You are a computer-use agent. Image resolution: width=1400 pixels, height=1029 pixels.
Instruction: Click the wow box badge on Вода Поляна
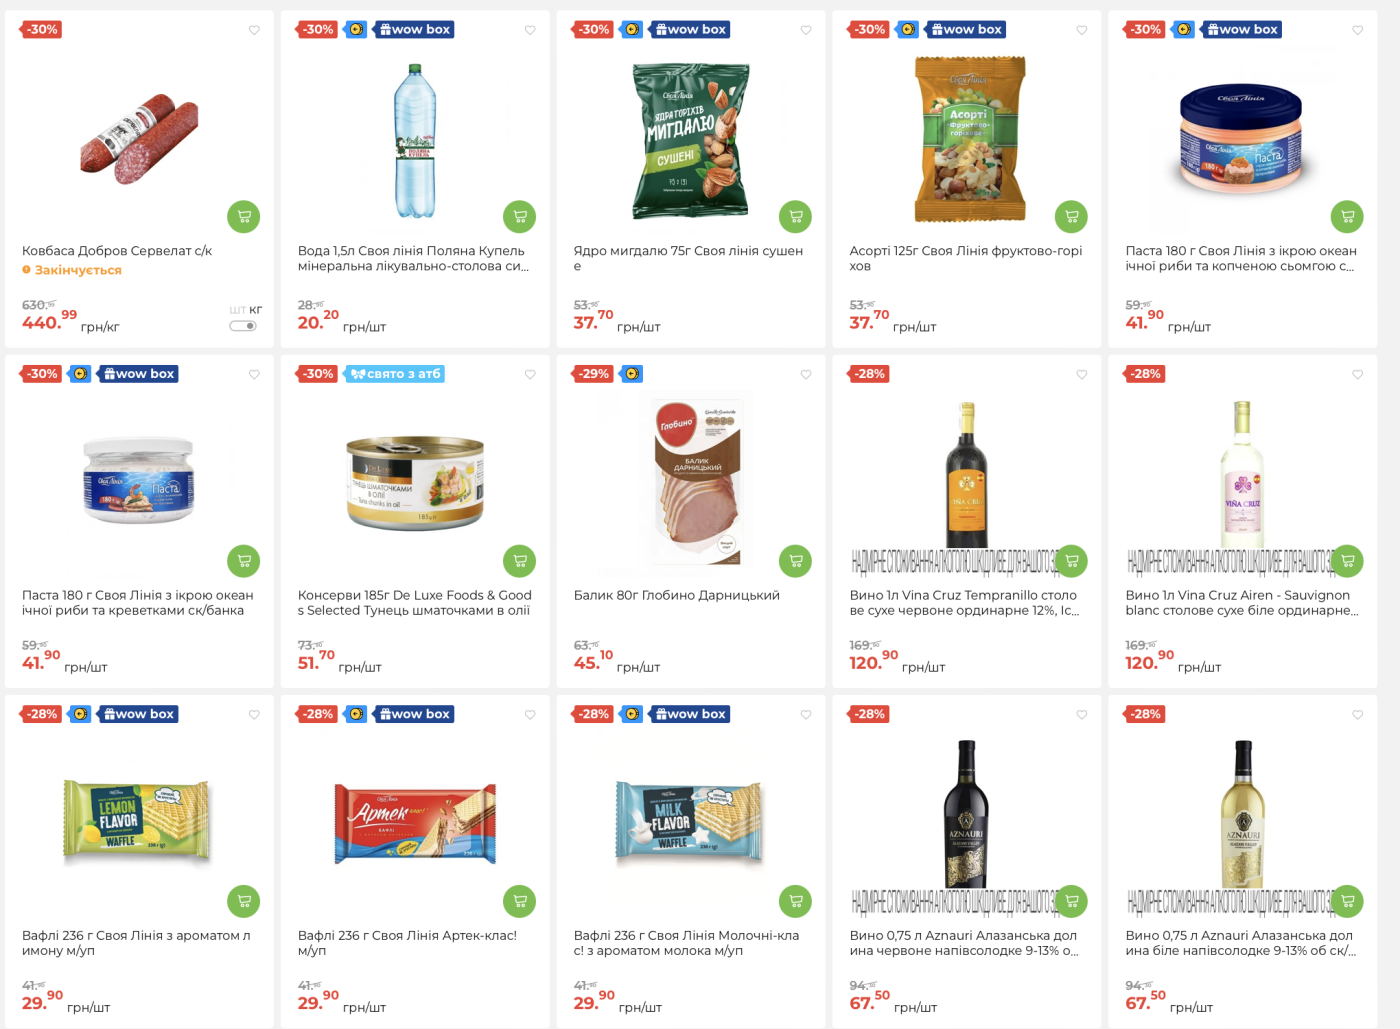[414, 30]
